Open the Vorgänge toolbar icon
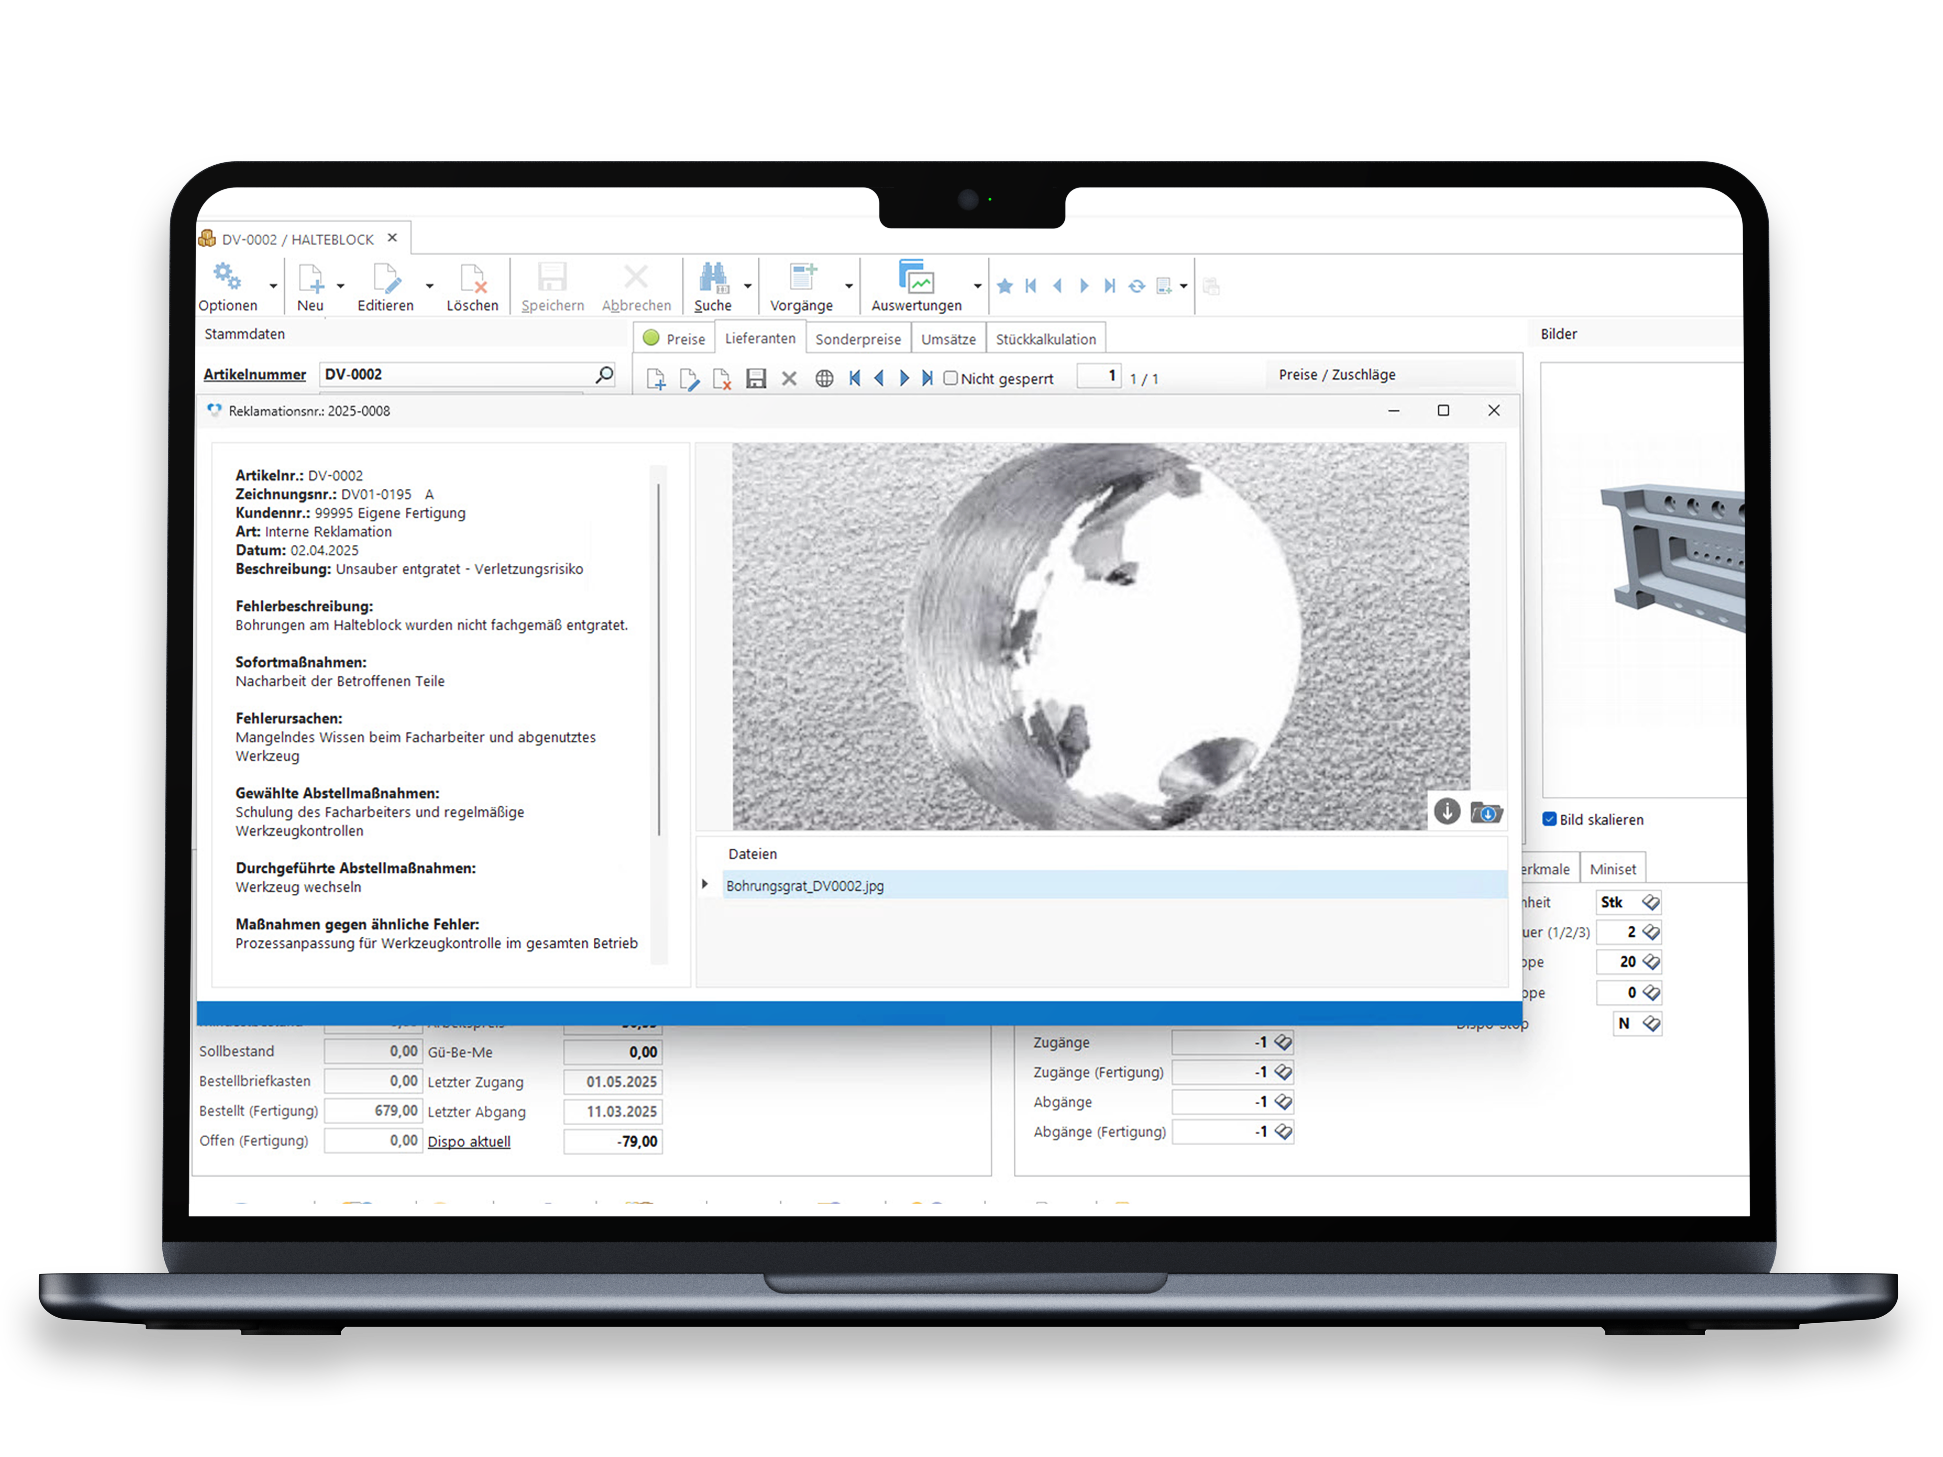This screenshot has width=1943, height=1457. 802,277
